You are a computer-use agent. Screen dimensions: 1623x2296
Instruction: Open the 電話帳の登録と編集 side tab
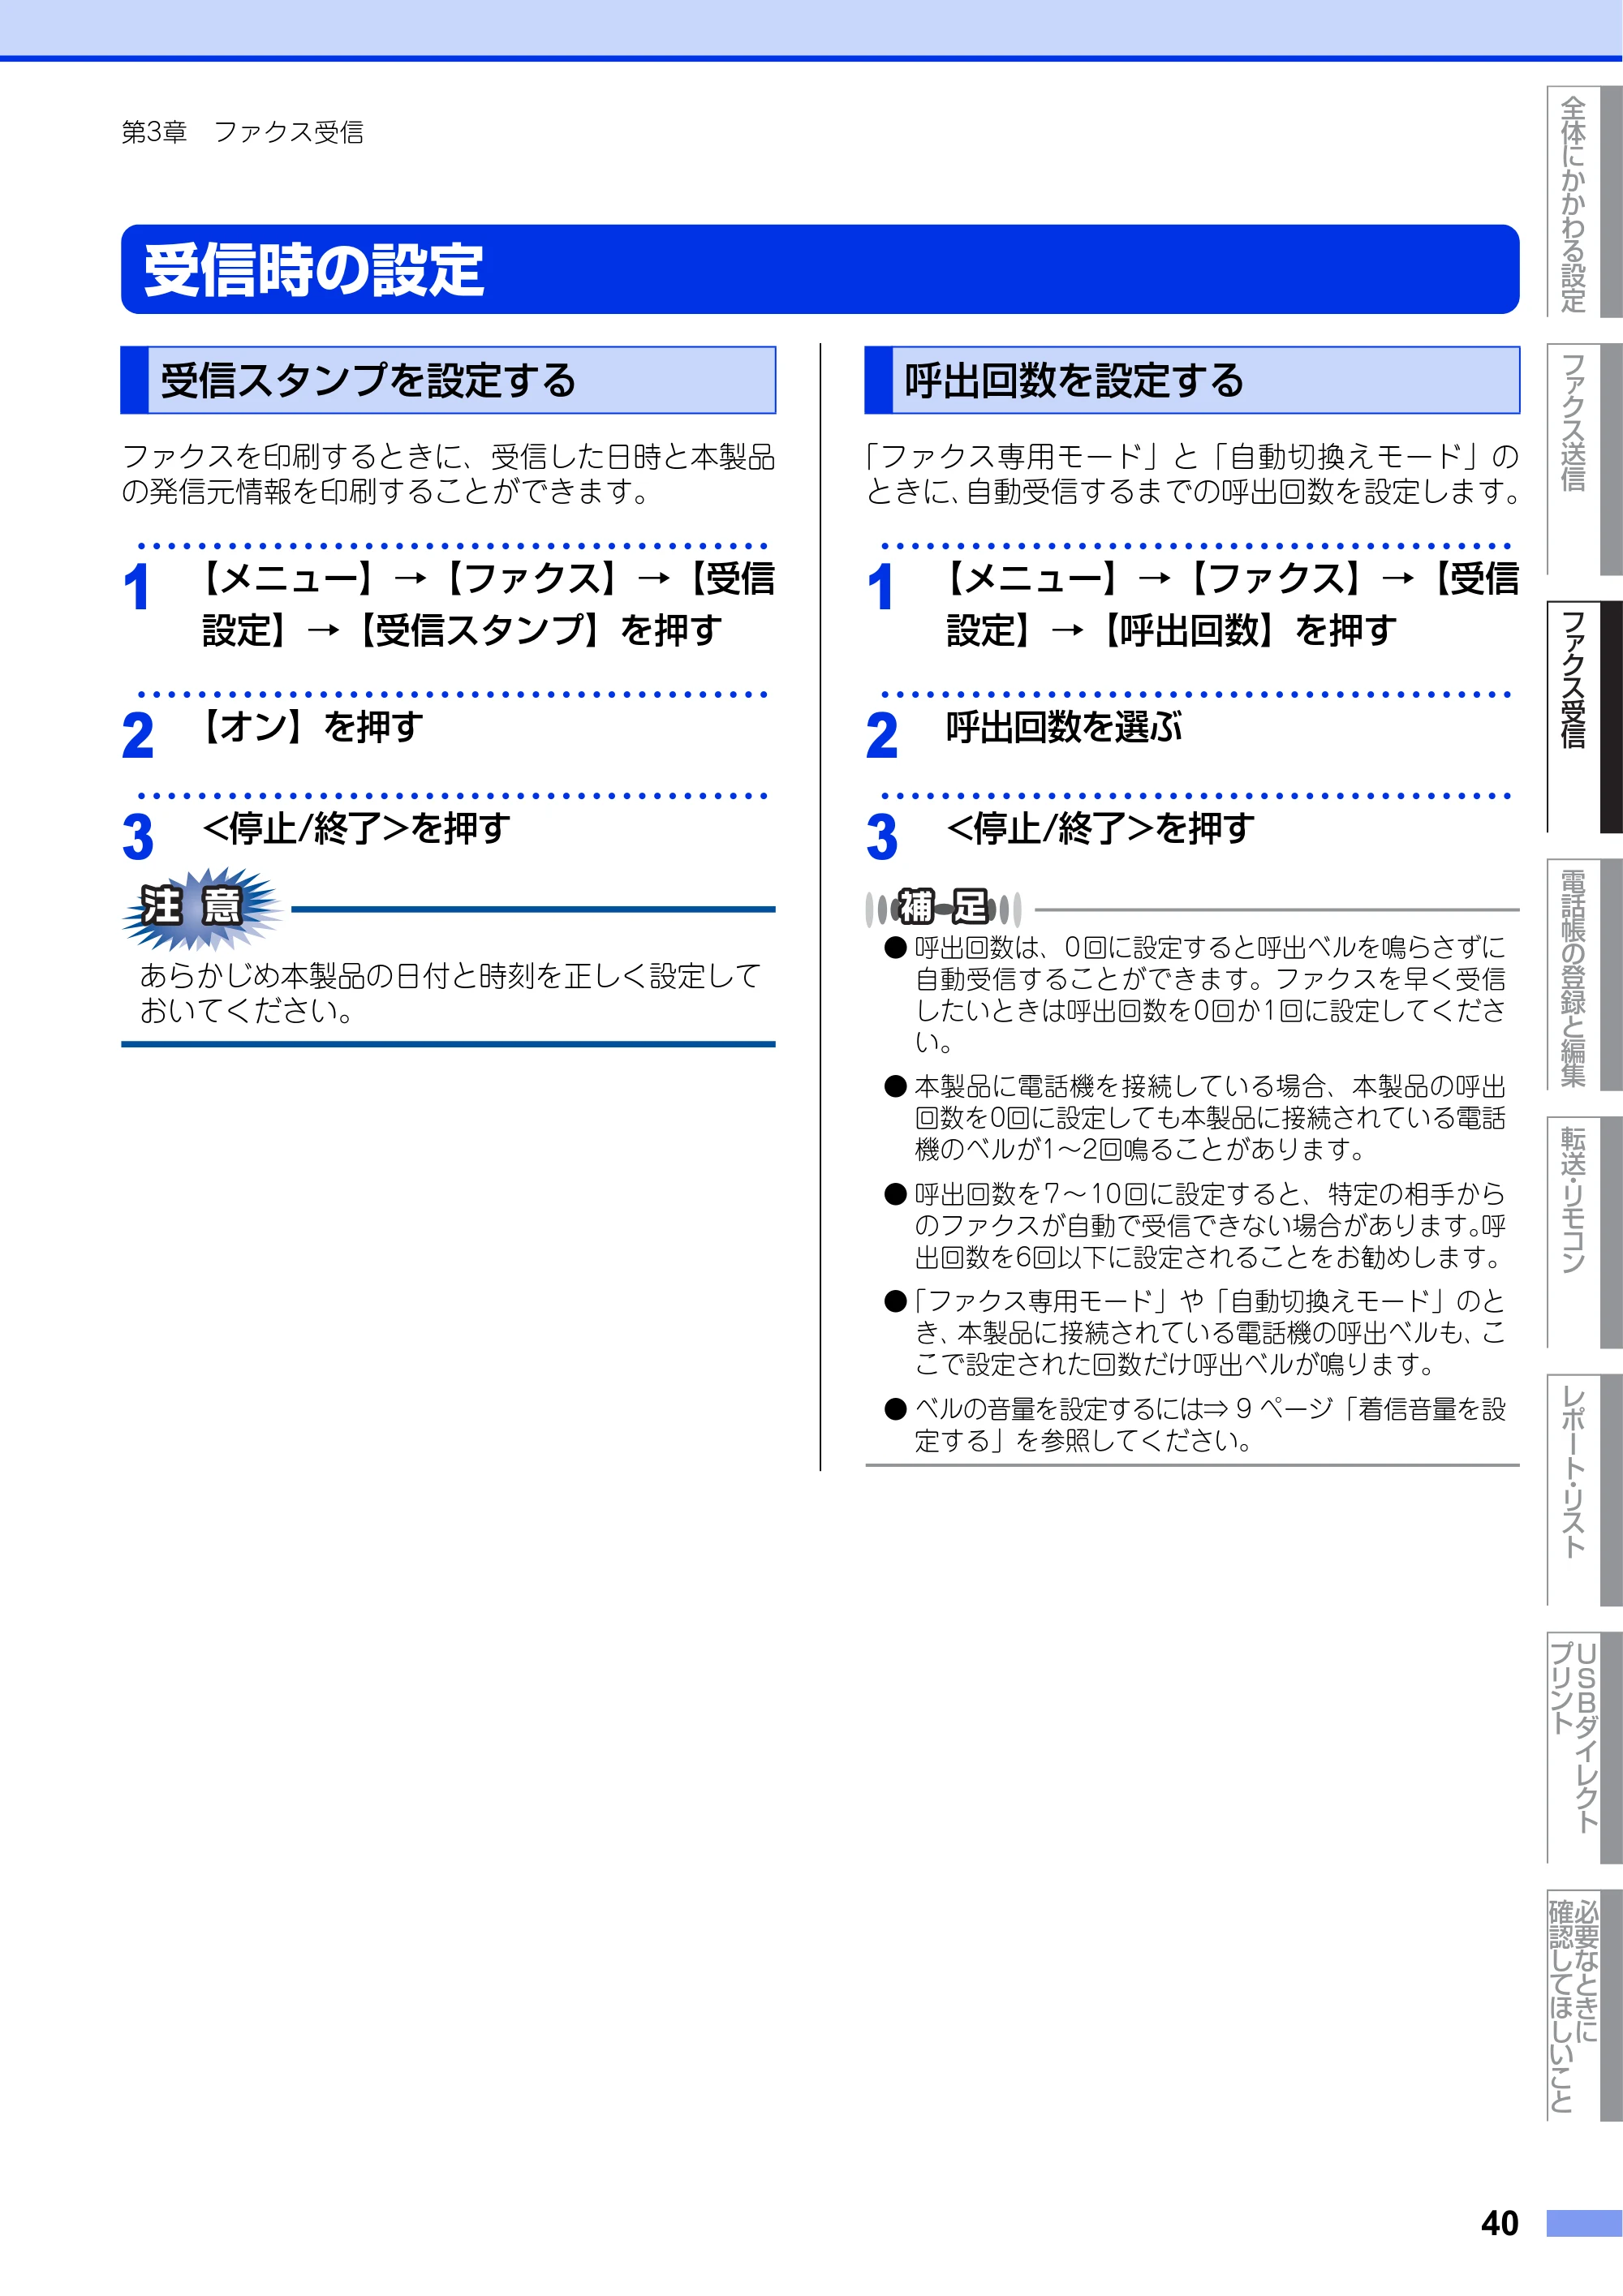pyautogui.click(x=1584, y=974)
